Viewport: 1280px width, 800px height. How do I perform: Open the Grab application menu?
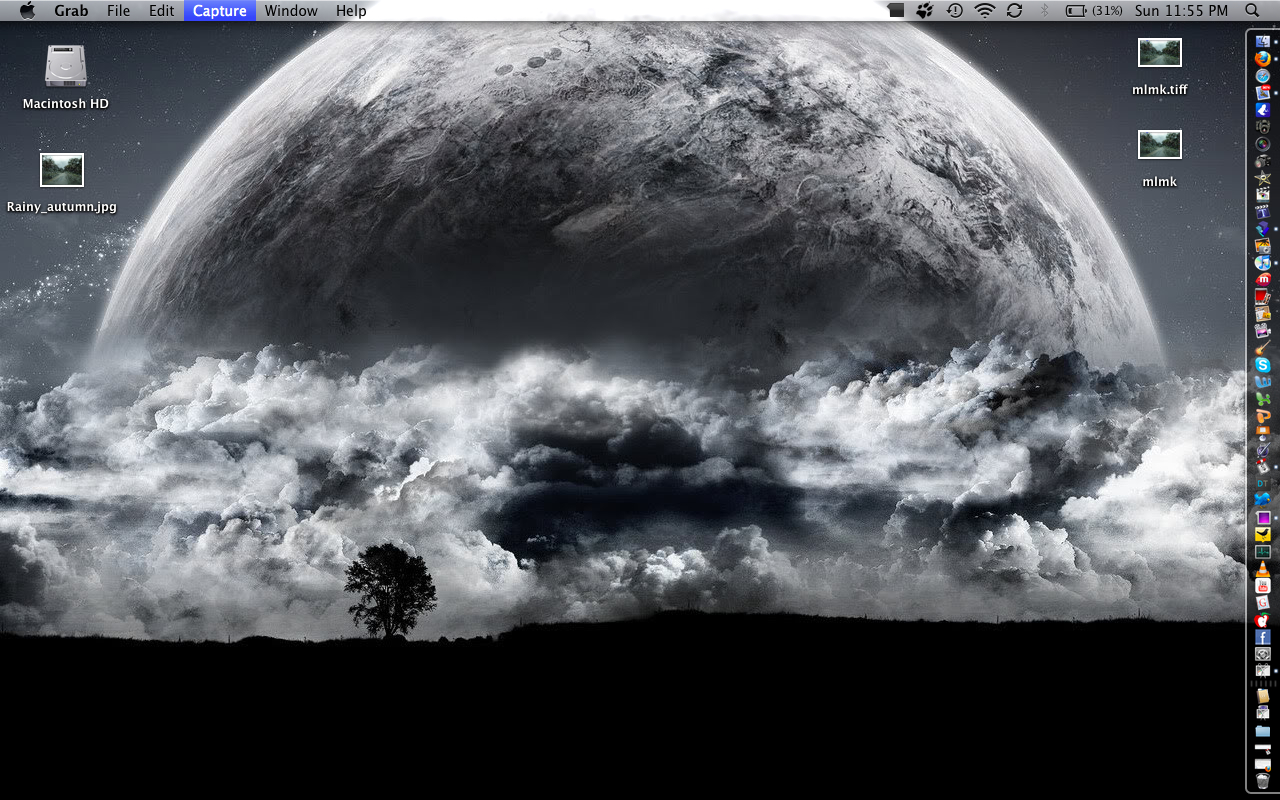(71, 11)
